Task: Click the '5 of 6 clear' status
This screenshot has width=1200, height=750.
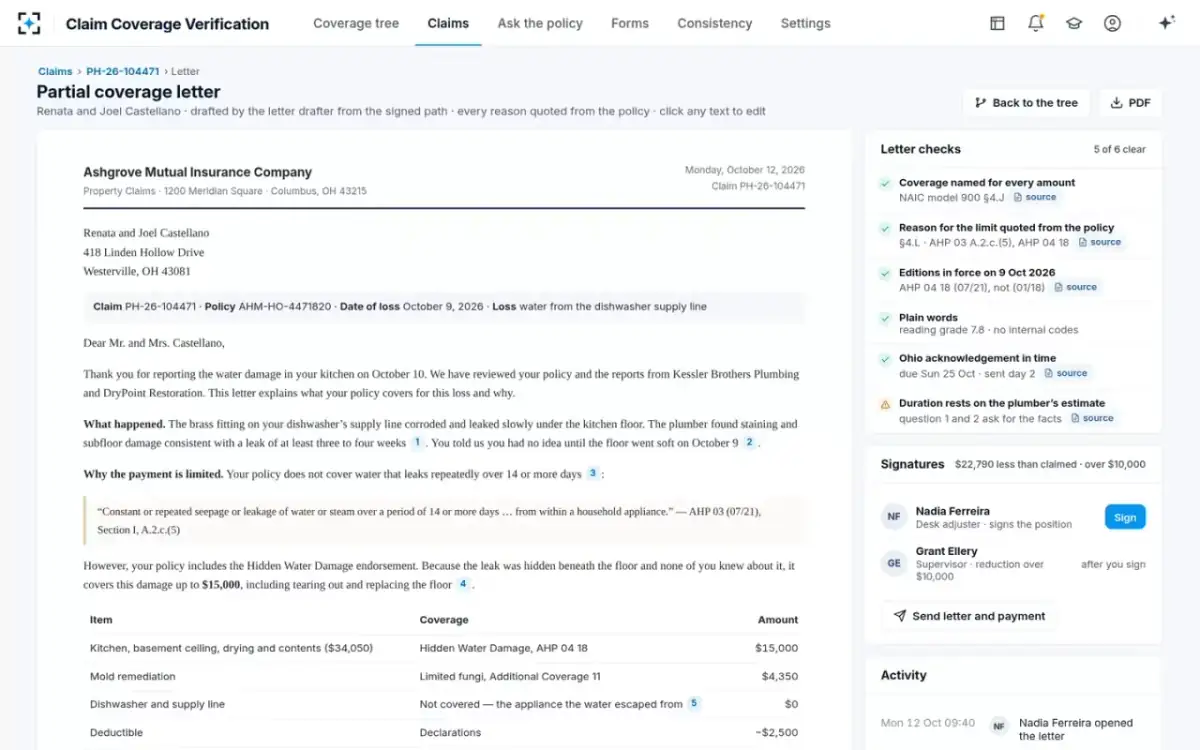Action: point(1120,149)
